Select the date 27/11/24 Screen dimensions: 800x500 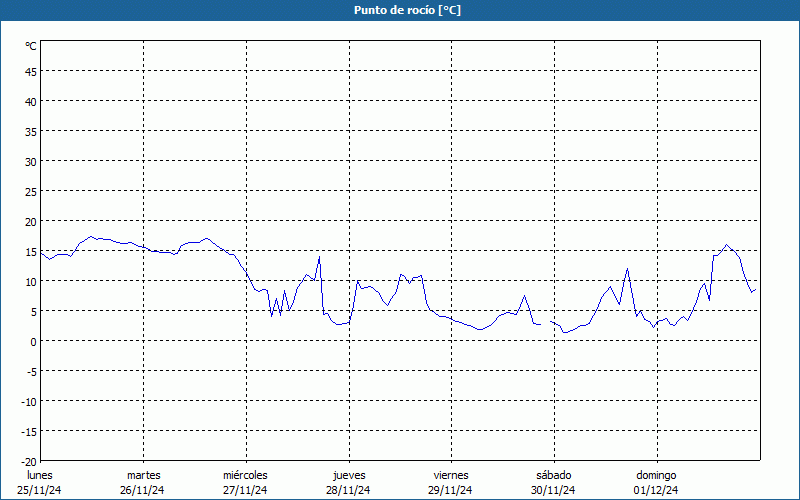coord(245,490)
